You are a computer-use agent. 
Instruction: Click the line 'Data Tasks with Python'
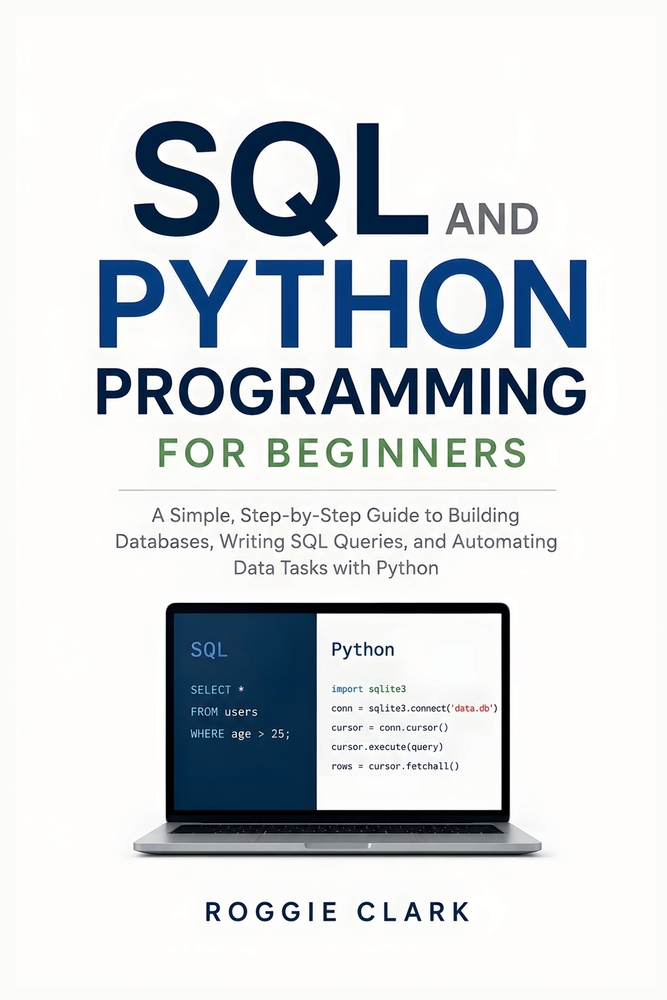(336, 568)
